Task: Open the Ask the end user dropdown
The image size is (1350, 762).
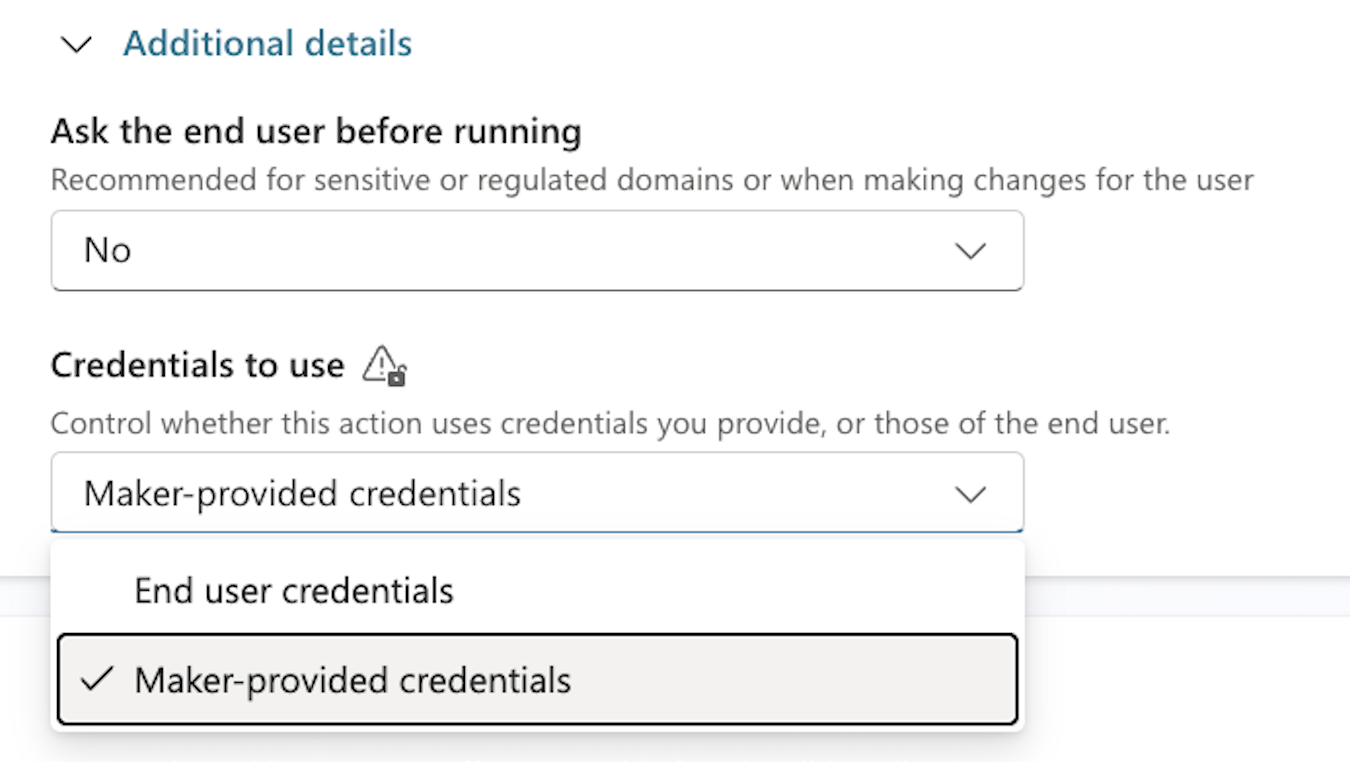Action: click(537, 250)
